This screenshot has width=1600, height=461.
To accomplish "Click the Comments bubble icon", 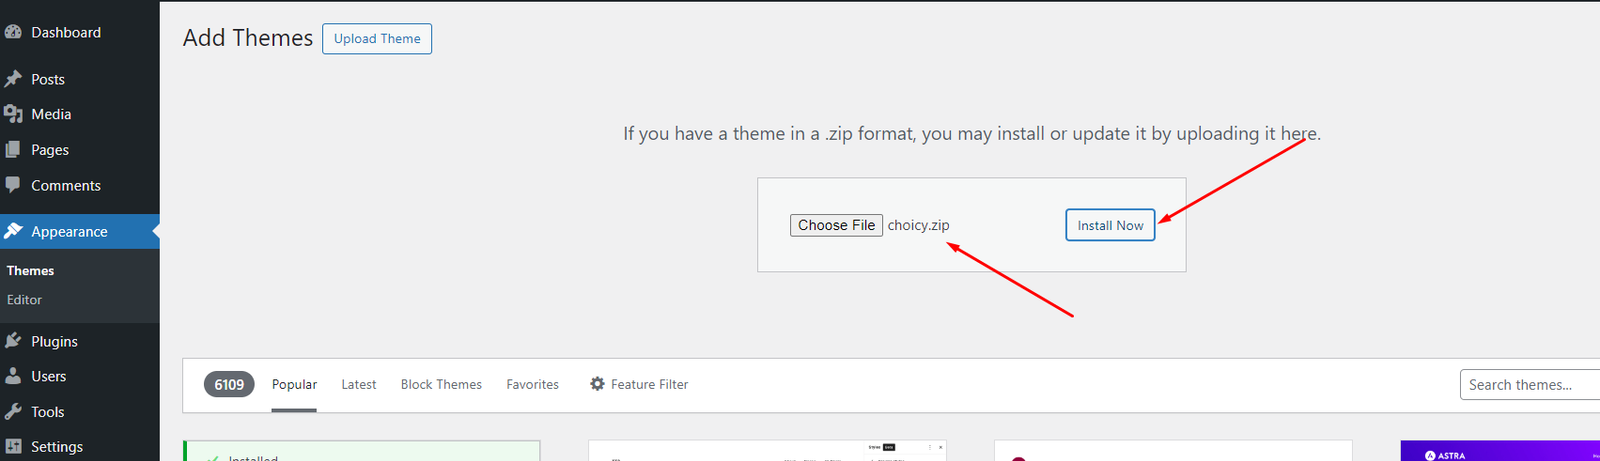I will click(x=12, y=185).
